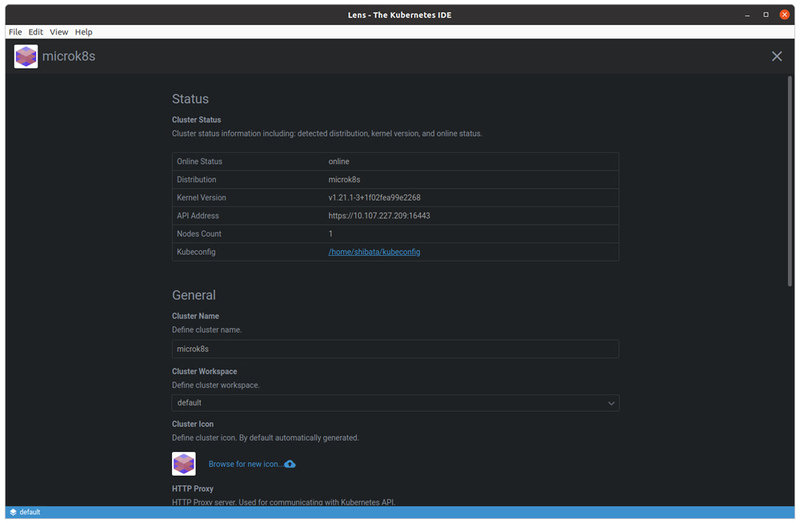Open the /home/shibata/kubeconfig link
The image size is (800, 523).
coord(374,252)
